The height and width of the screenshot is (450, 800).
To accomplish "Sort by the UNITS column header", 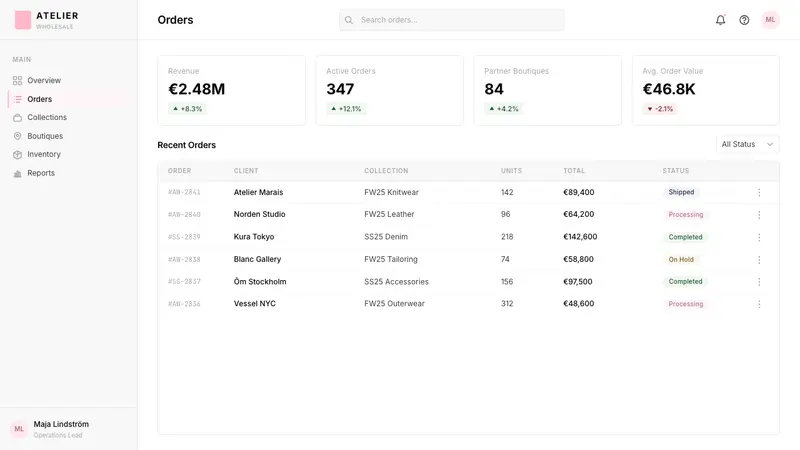I will click(x=511, y=171).
